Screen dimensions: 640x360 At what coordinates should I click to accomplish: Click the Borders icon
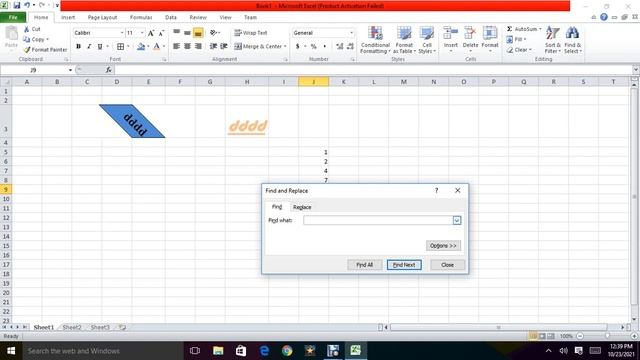(120, 47)
